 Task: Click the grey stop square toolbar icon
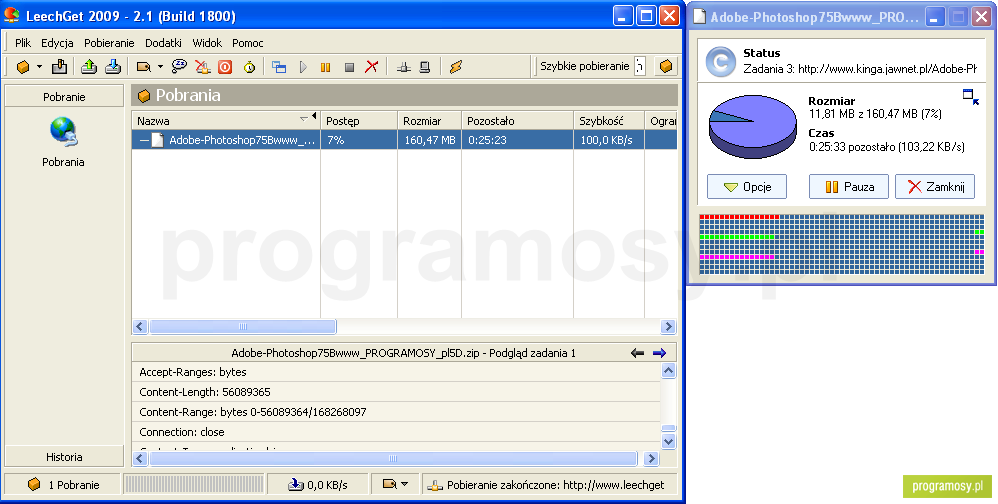pos(349,67)
